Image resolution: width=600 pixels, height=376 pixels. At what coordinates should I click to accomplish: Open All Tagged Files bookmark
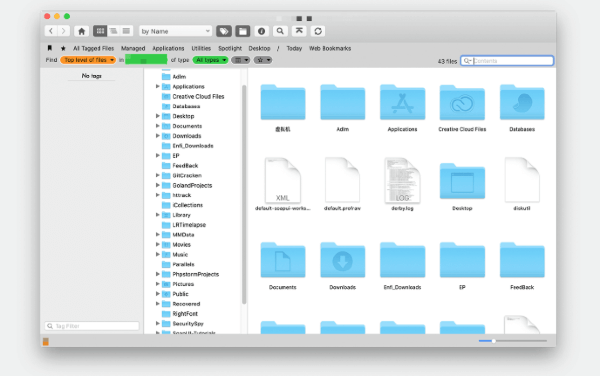[93, 48]
